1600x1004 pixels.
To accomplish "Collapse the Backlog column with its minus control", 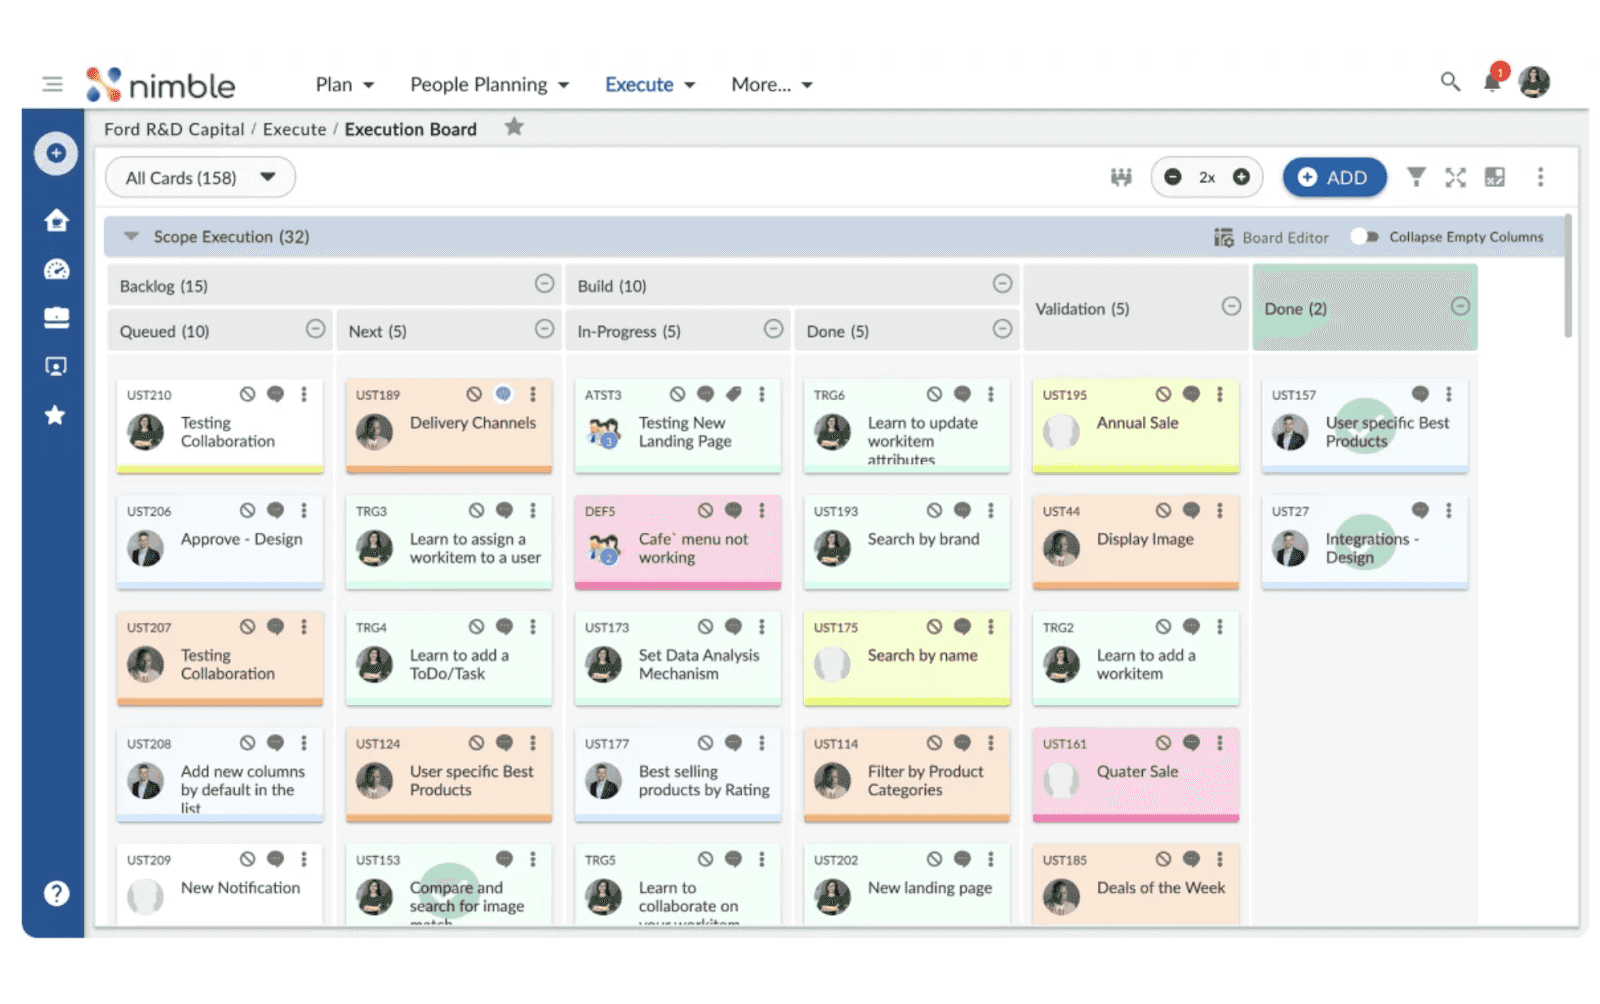I will pos(545,285).
